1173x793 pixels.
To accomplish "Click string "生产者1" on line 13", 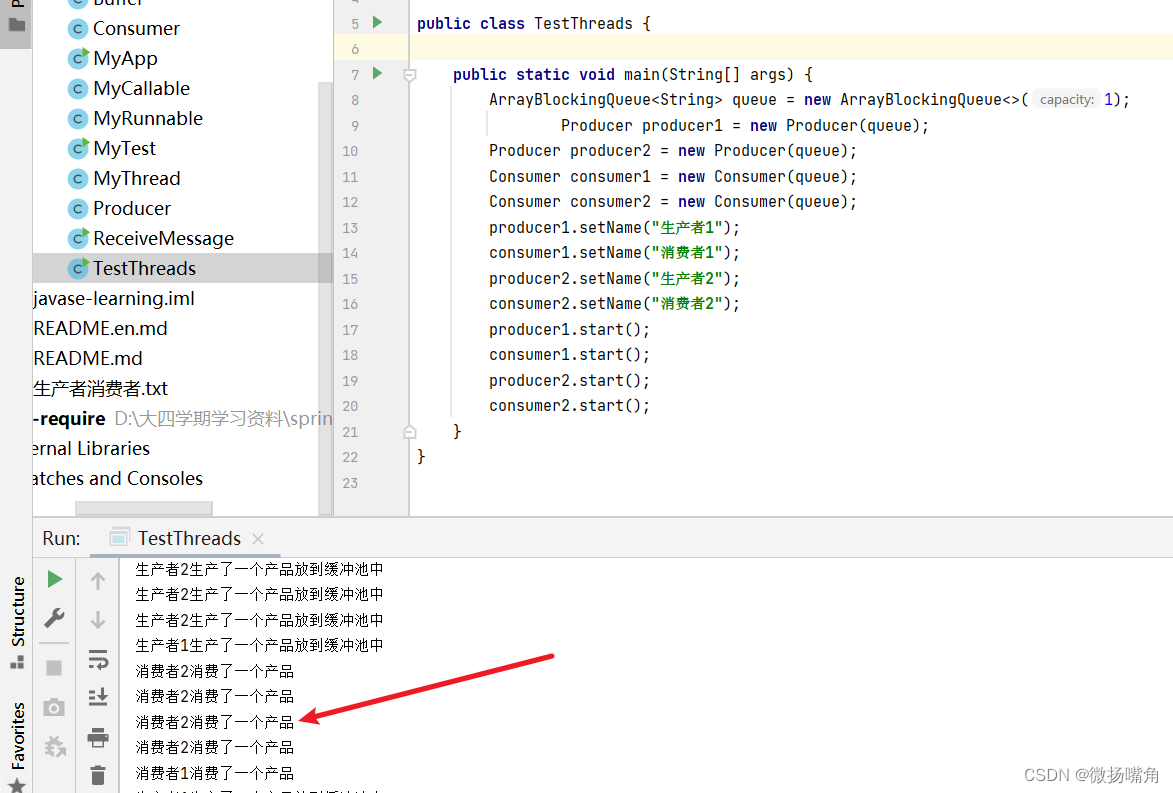I will point(686,227).
